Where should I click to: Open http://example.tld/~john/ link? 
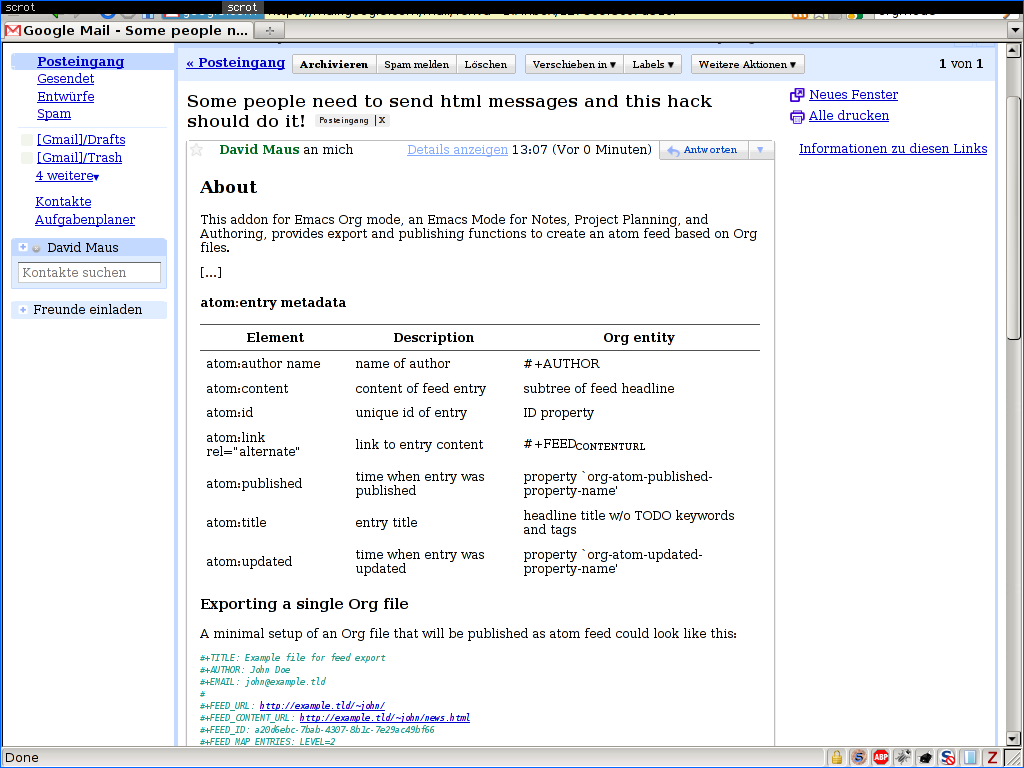(x=322, y=706)
